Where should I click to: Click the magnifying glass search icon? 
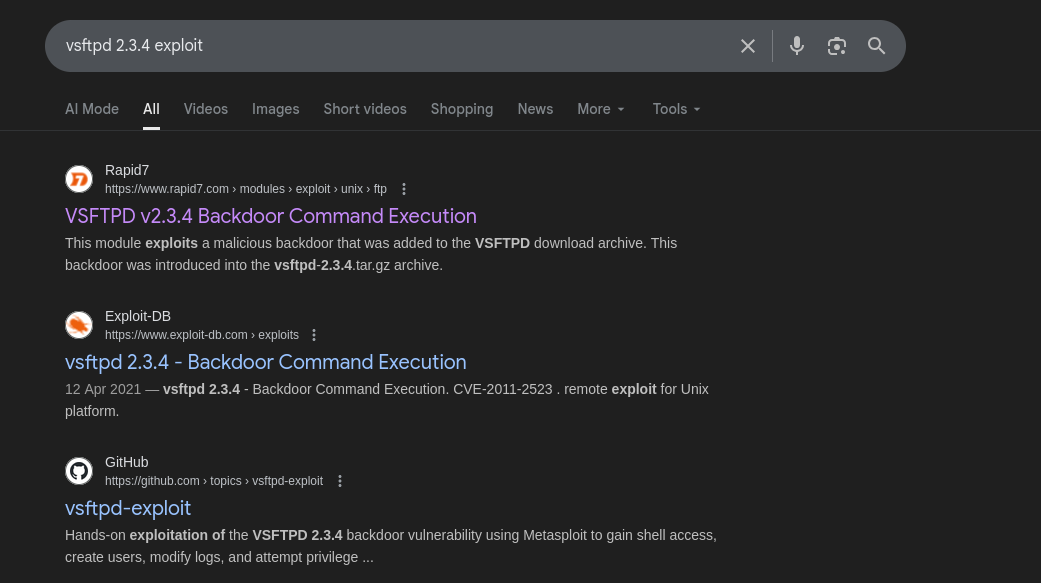click(876, 46)
